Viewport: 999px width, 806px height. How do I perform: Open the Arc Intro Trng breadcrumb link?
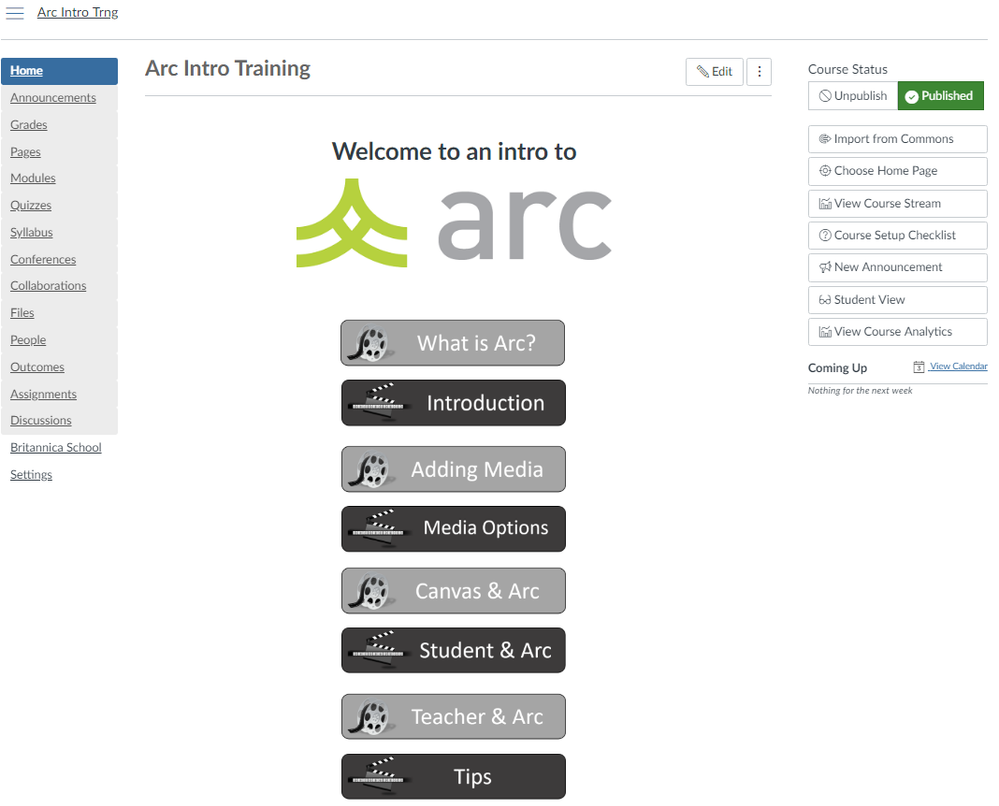coord(78,13)
